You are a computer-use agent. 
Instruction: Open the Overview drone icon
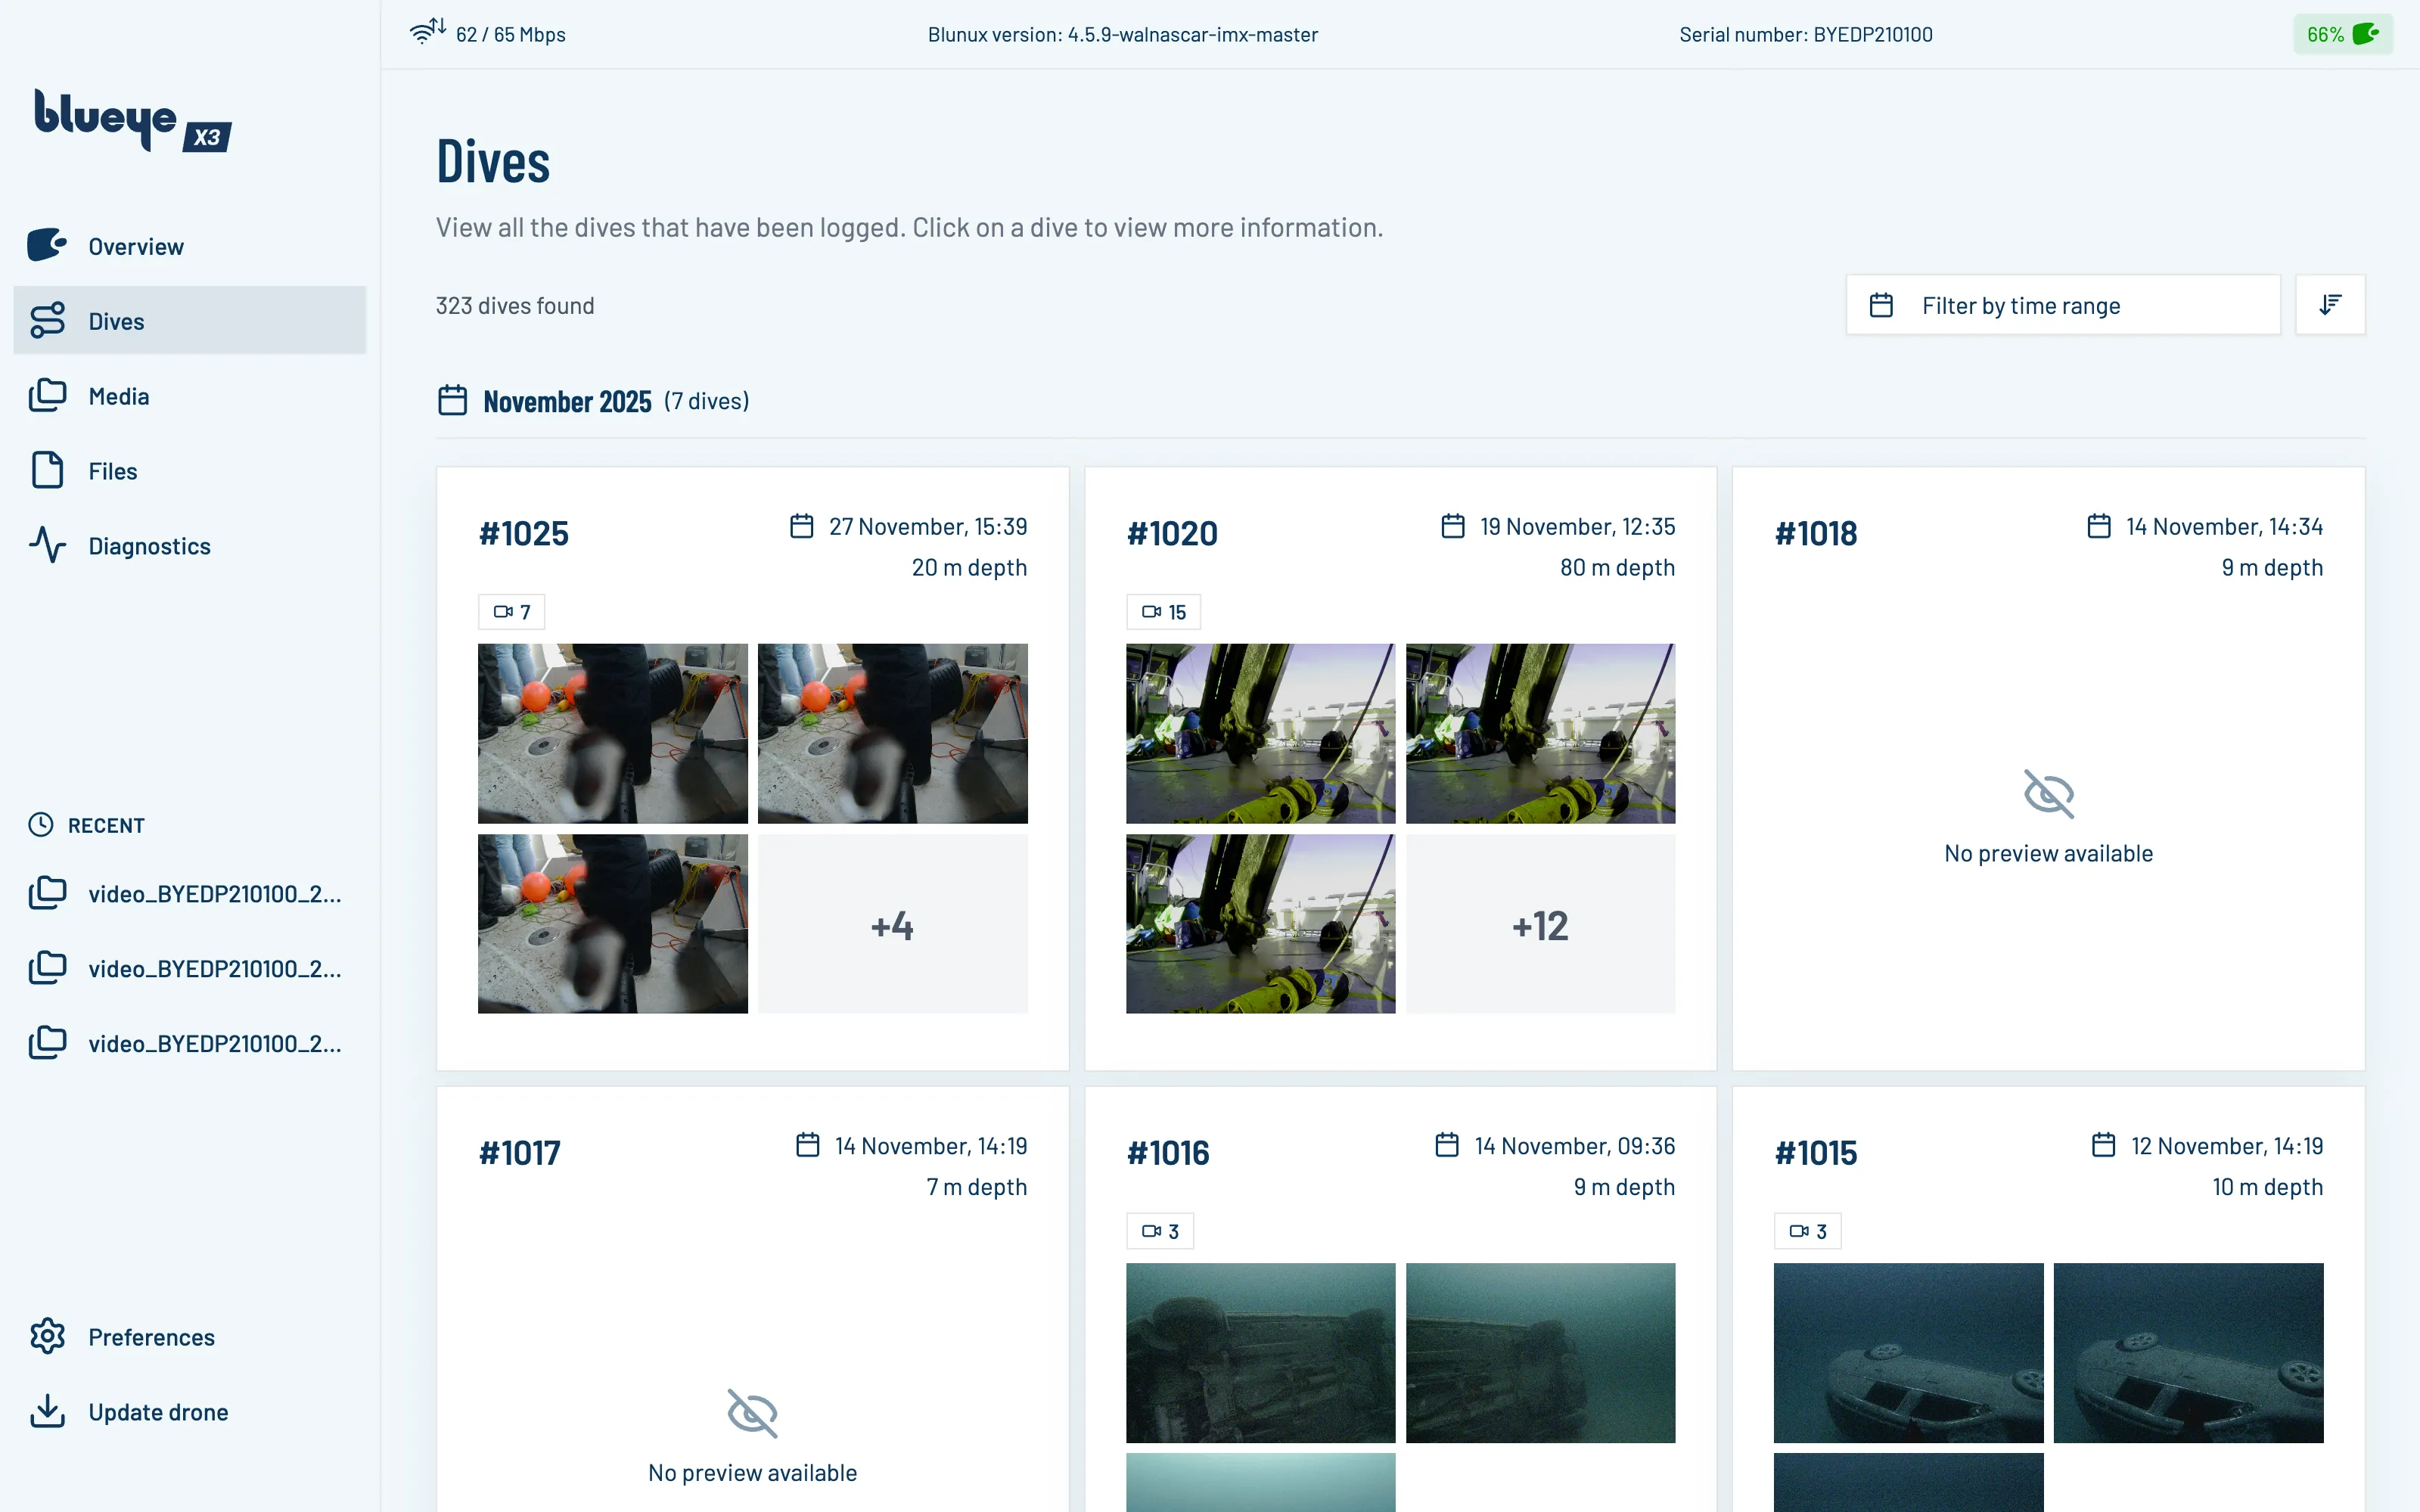pos(47,245)
